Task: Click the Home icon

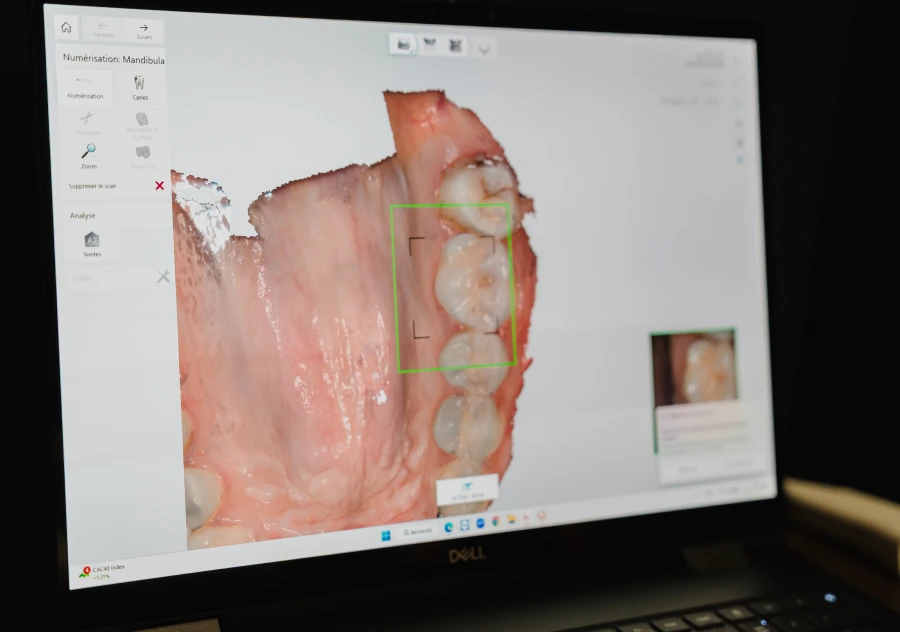Action: [x=66, y=28]
